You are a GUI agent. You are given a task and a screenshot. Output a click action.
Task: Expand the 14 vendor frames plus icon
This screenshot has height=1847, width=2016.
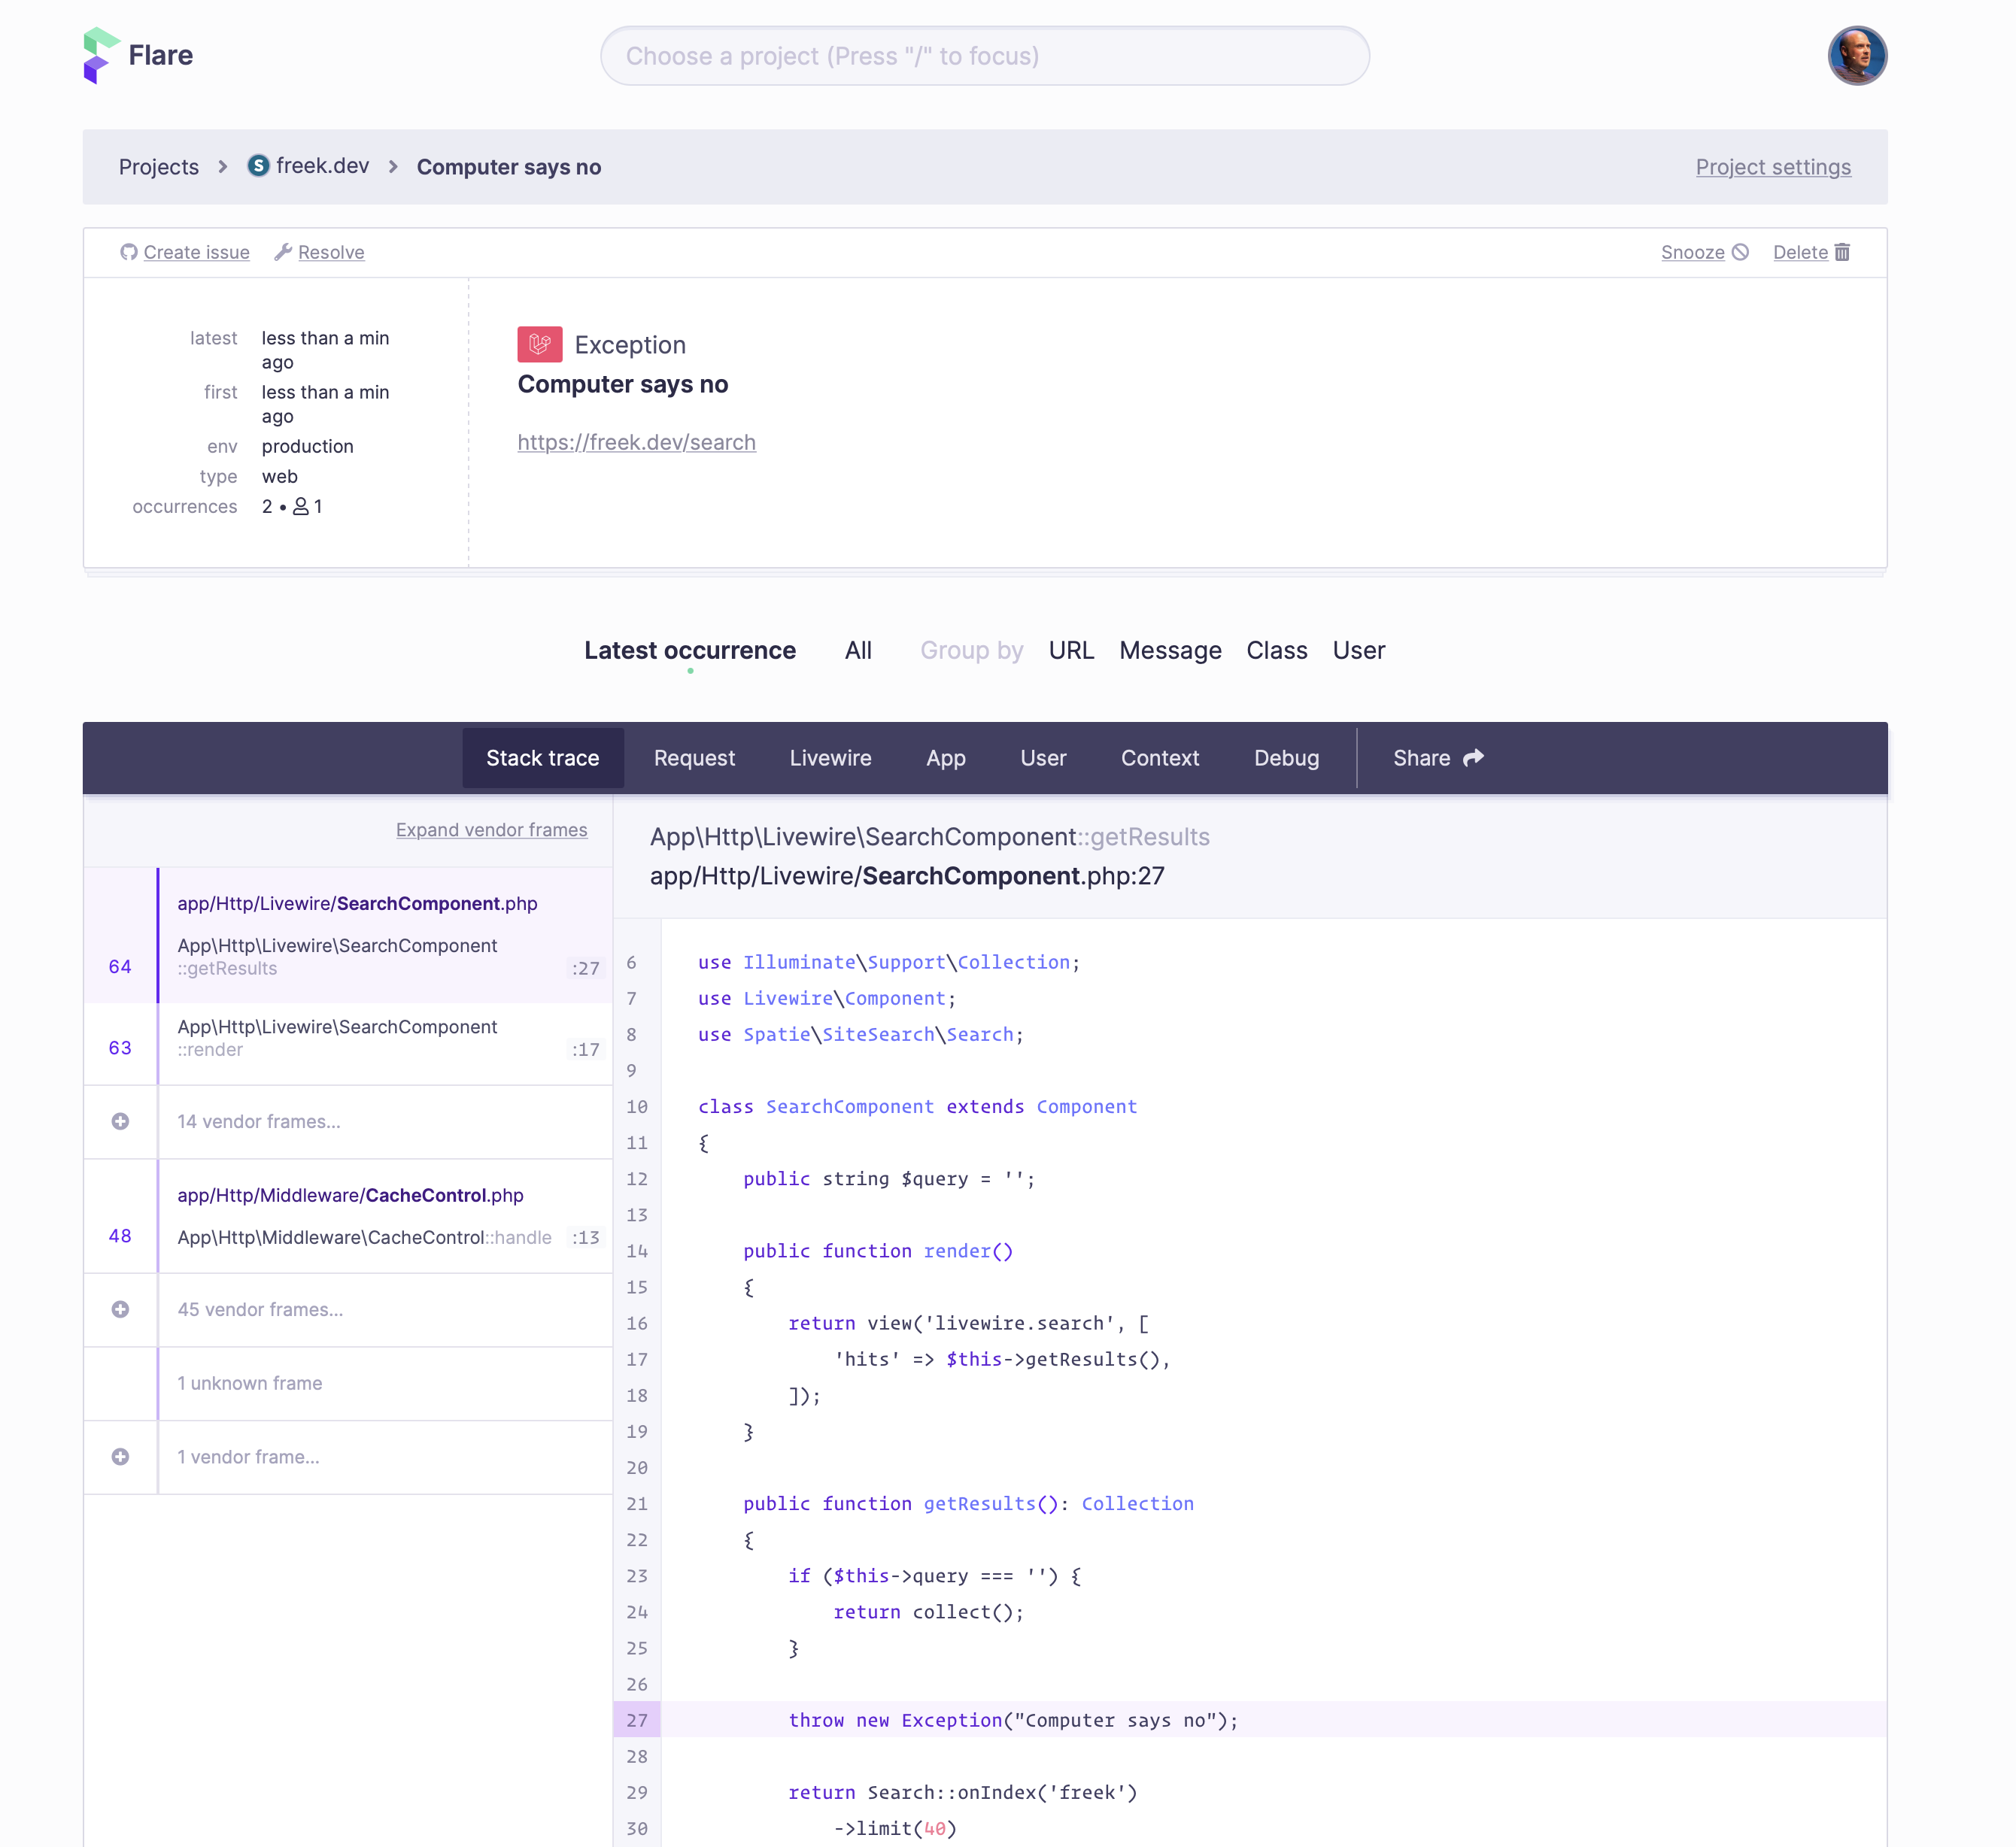tap(120, 1122)
